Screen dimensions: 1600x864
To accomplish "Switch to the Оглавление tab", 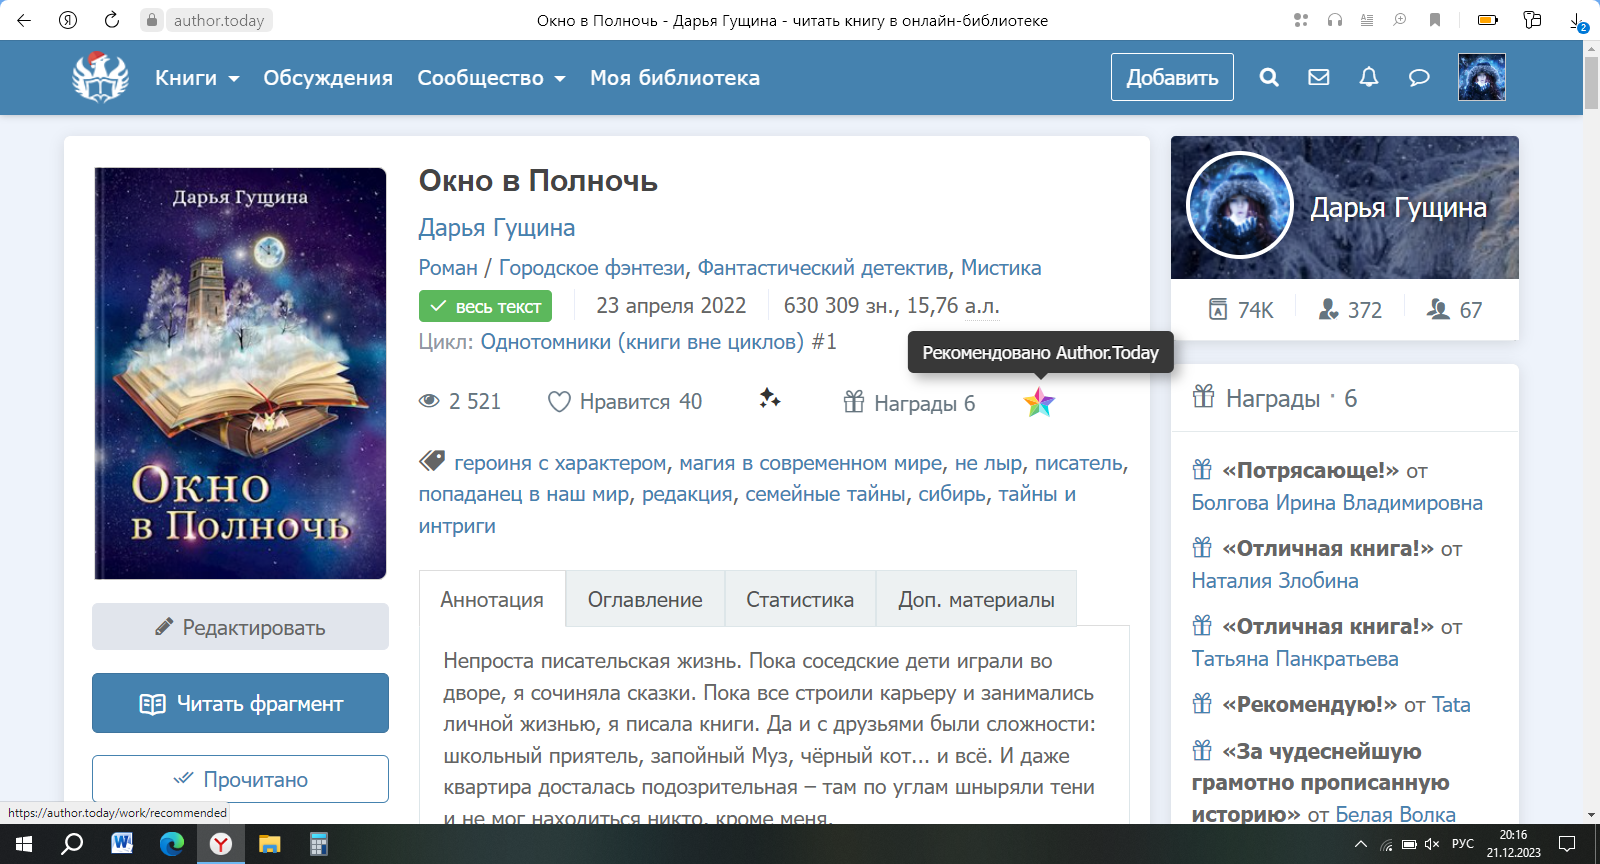I will click(645, 599).
